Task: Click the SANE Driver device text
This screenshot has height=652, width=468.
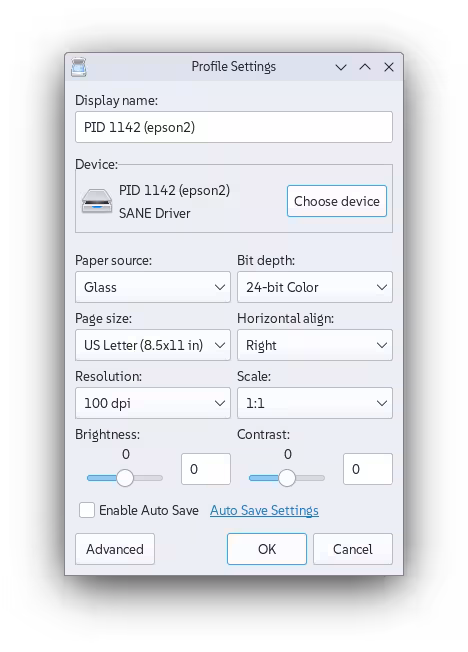Action: (x=154, y=213)
